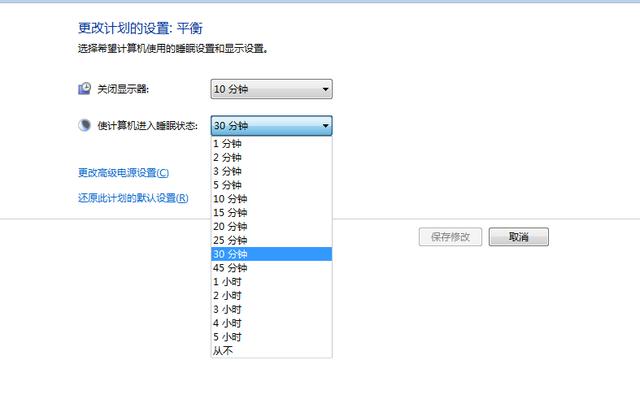The width and height of the screenshot is (640, 399).
Task: Set sleep time to 1 小时
Action: click(x=271, y=282)
